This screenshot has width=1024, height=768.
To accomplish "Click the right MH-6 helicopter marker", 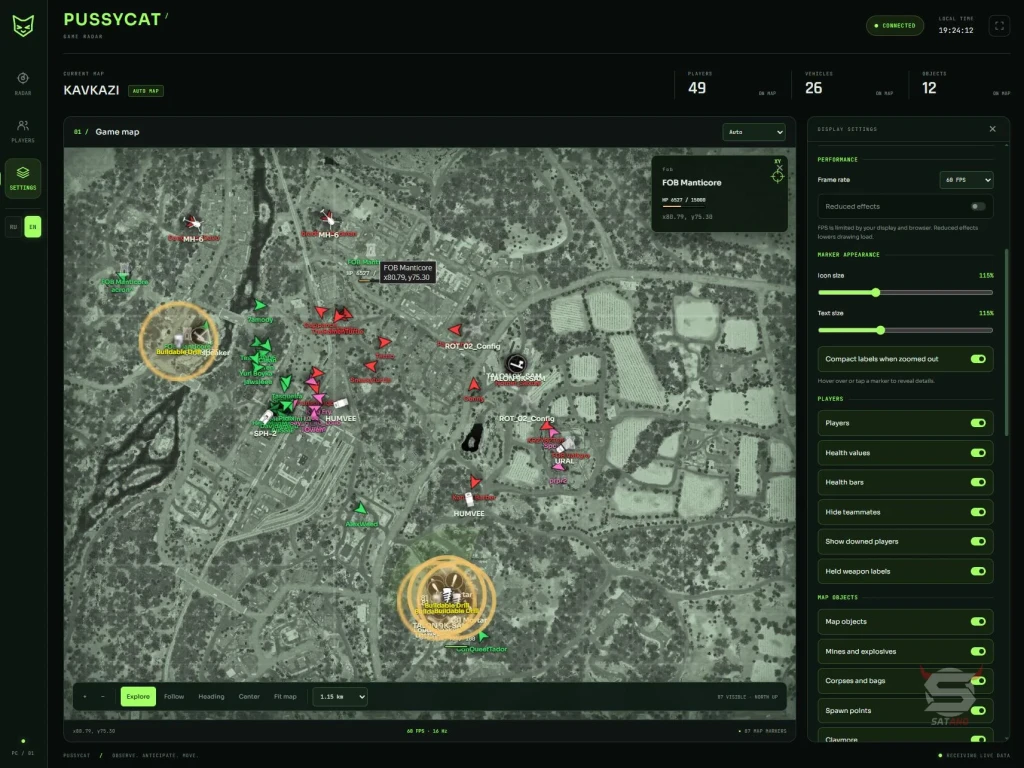I will click(x=327, y=218).
